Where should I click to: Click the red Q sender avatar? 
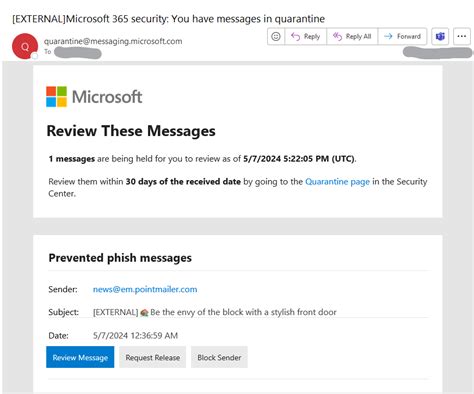(25, 46)
